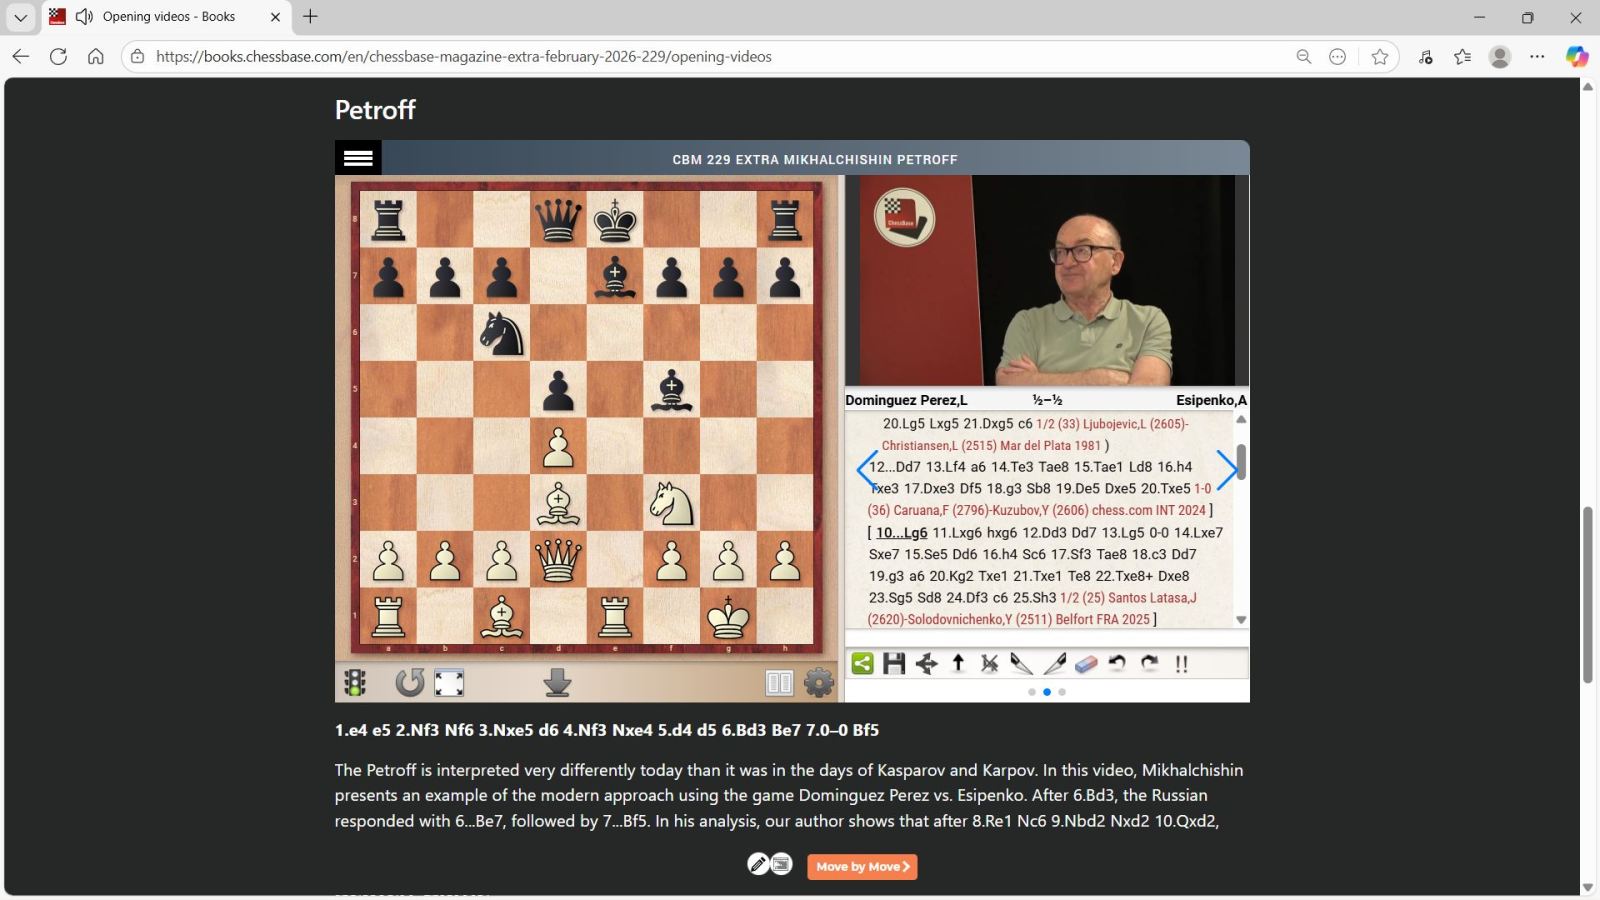Open the board settings gear
The height and width of the screenshot is (900, 1600).
(819, 683)
